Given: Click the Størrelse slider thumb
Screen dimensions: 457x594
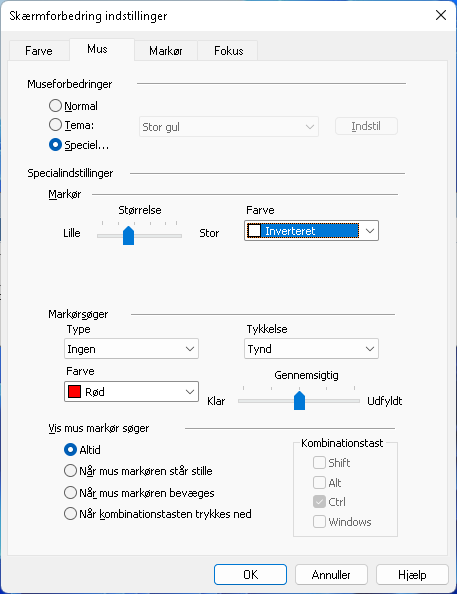Looking at the screenshot, I should click(128, 235).
